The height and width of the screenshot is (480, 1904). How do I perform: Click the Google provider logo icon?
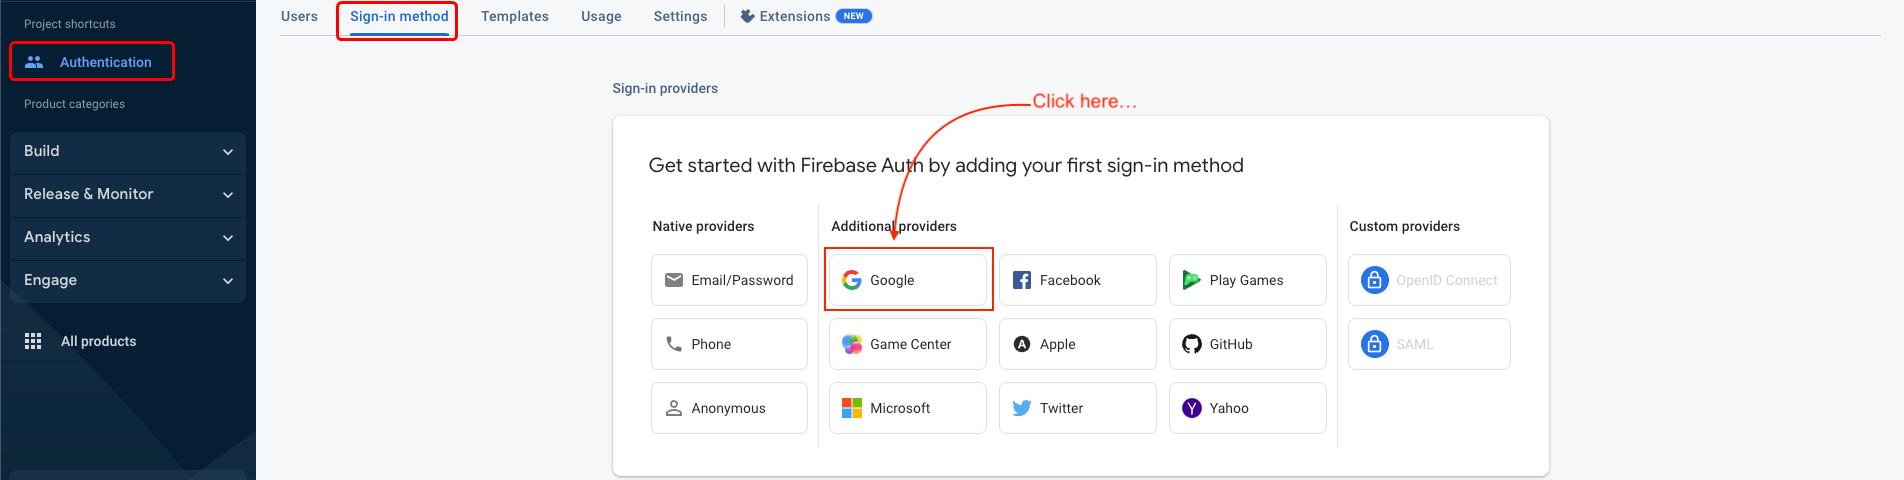click(852, 280)
